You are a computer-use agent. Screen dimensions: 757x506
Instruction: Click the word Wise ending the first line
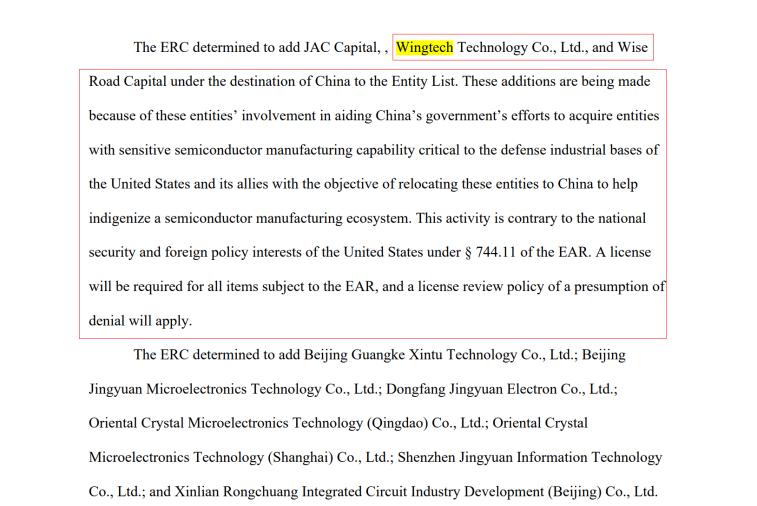pyautogui.click(x=633, y=47)
